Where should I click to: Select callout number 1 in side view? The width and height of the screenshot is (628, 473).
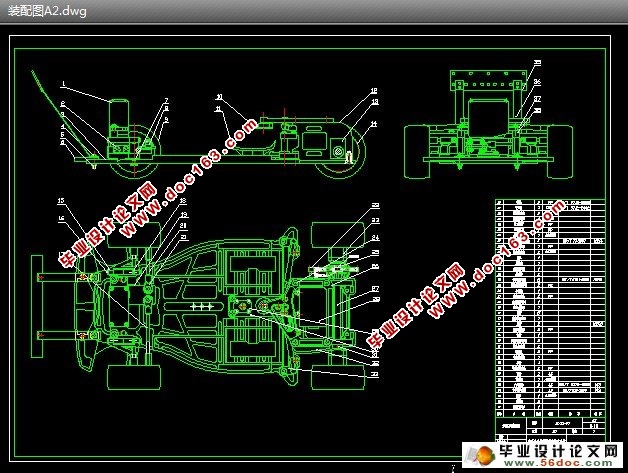coord(64,84)
